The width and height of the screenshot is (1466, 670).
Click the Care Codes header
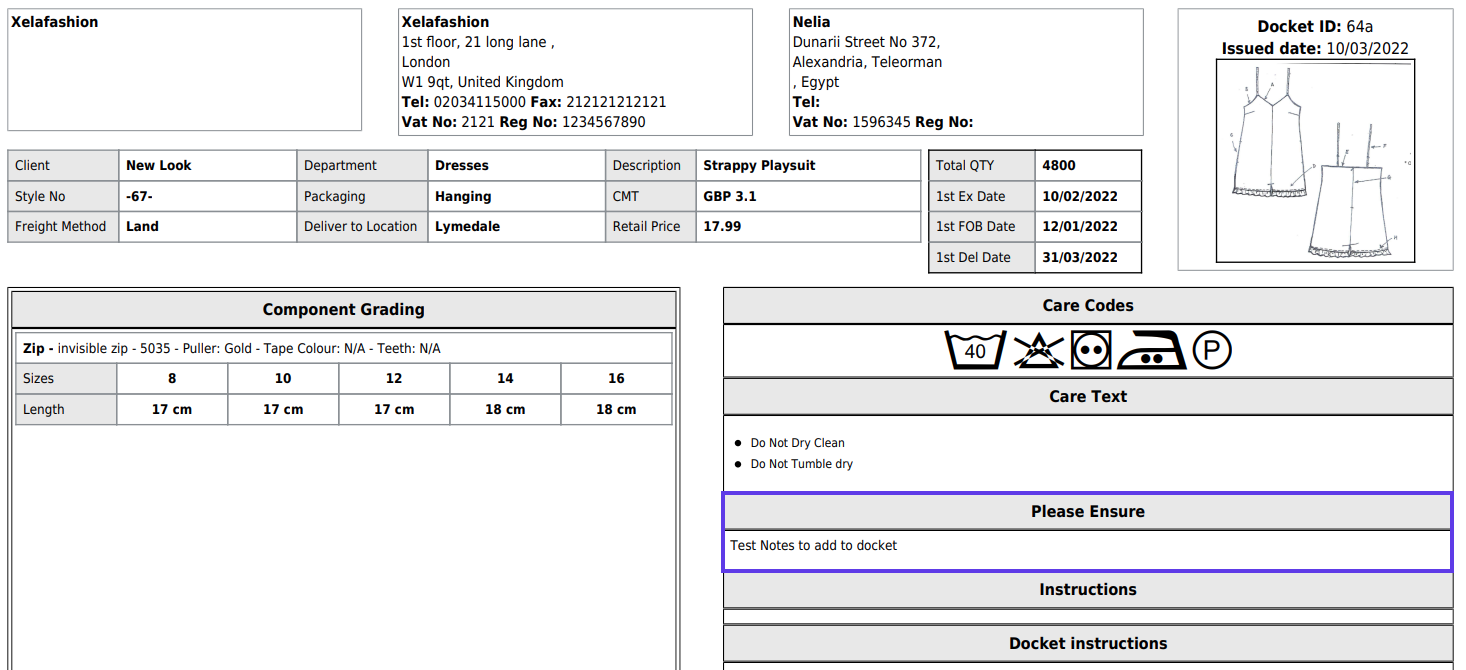pyautogui.click(x=1087, y=306)
